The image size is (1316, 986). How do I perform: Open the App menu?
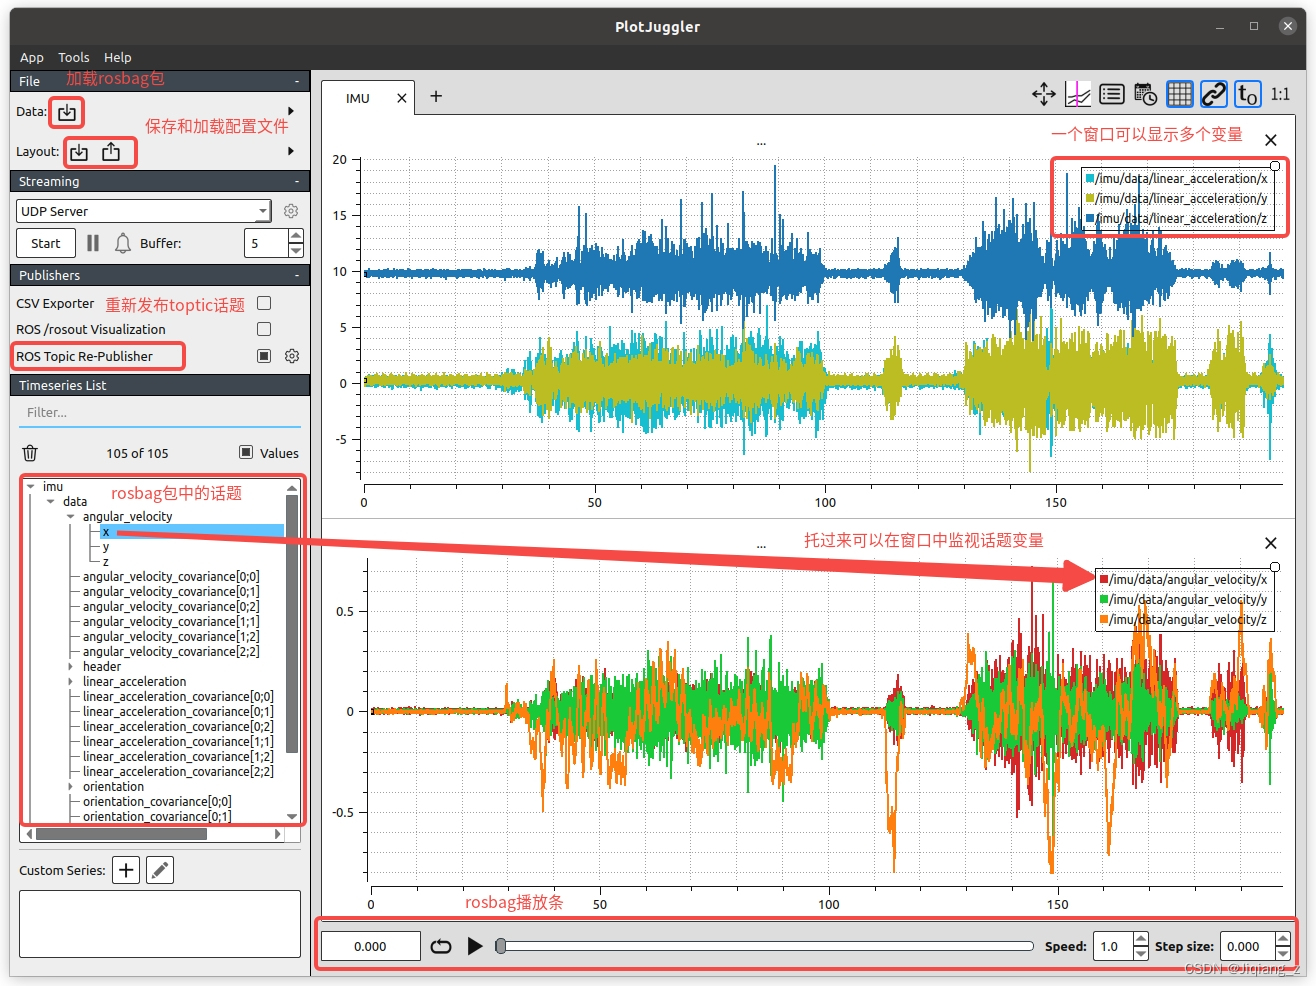(32, 57)
